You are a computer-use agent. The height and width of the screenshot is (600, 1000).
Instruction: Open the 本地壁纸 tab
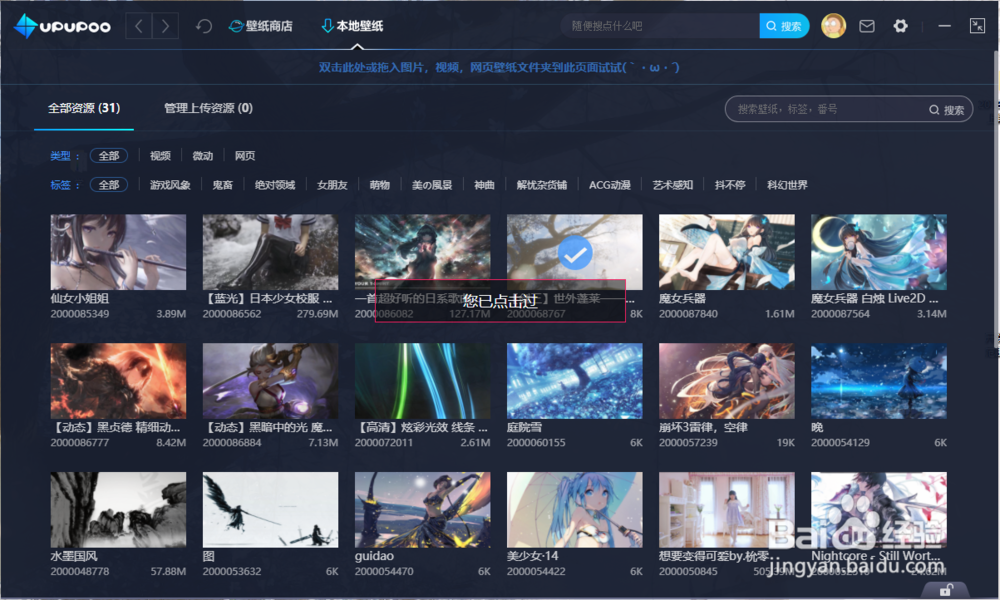tap(352, 26)
